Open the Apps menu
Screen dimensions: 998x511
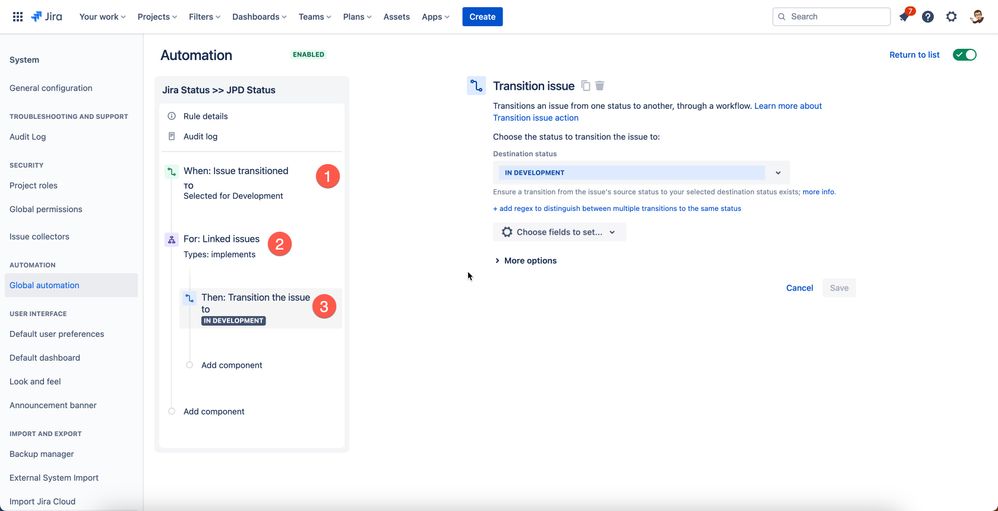pos(435,17)
